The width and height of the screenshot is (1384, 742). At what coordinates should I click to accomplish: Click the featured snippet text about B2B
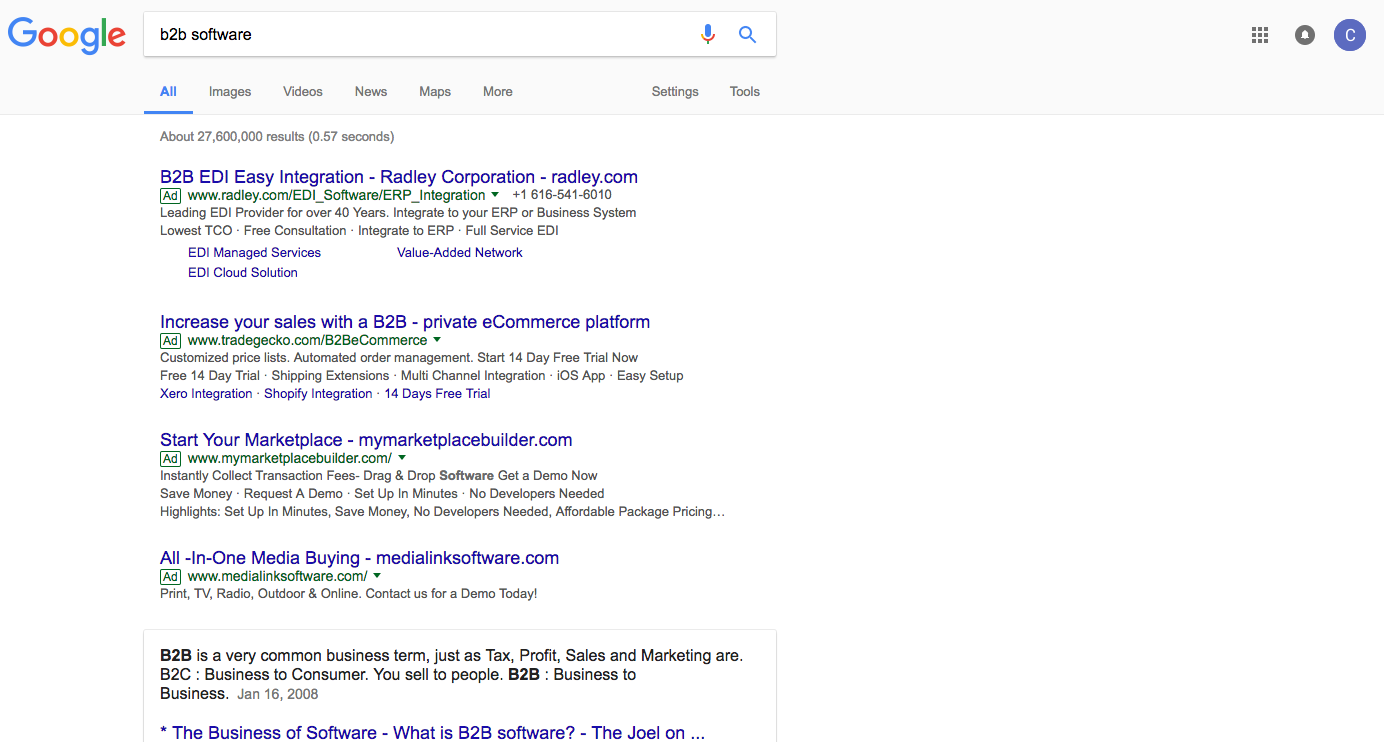452,674
